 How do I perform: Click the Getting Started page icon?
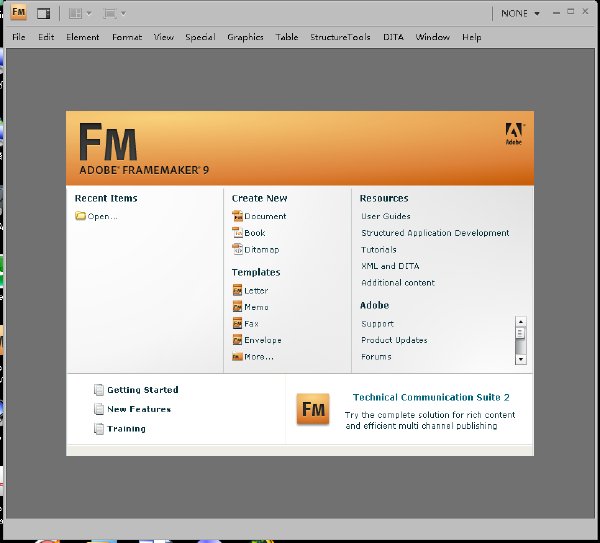[x=99, y=390]
